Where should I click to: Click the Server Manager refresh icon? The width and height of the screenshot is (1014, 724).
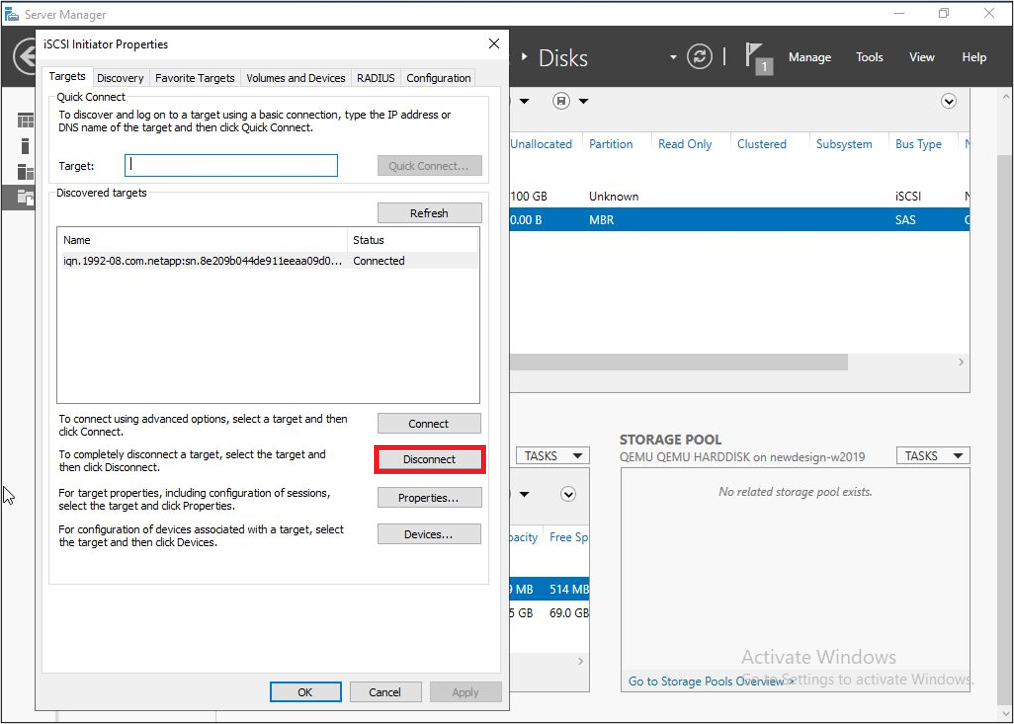point(701,57)
